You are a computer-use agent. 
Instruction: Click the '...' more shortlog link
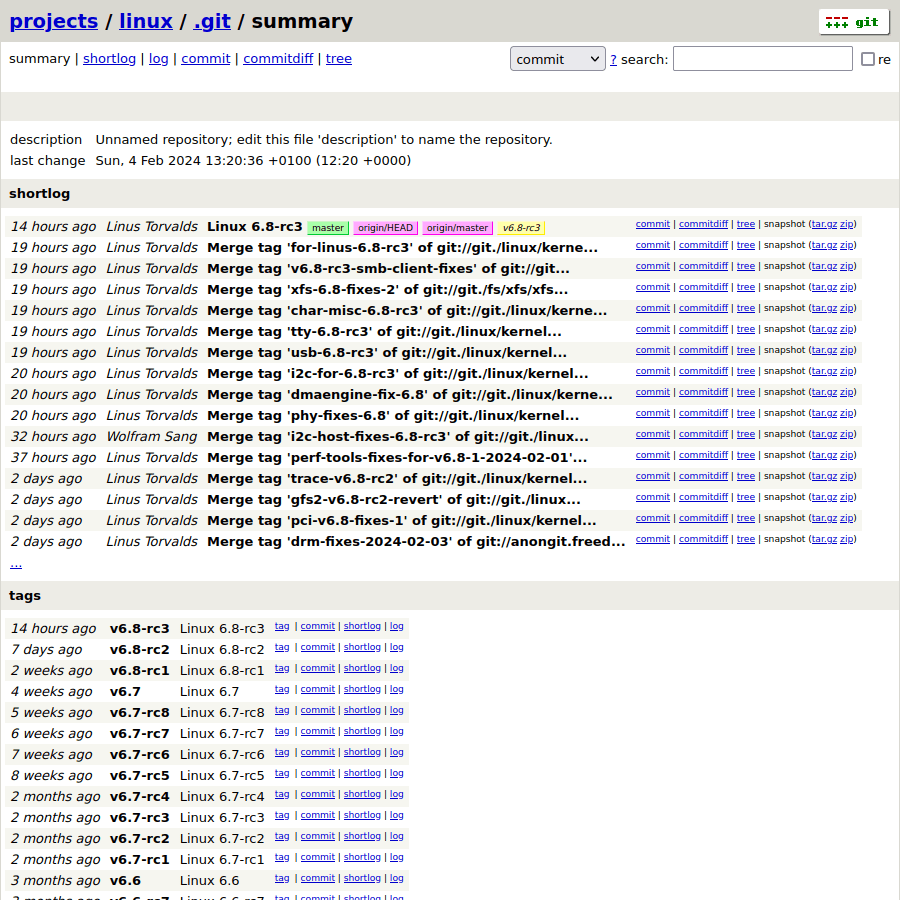[x=16, y=564]
